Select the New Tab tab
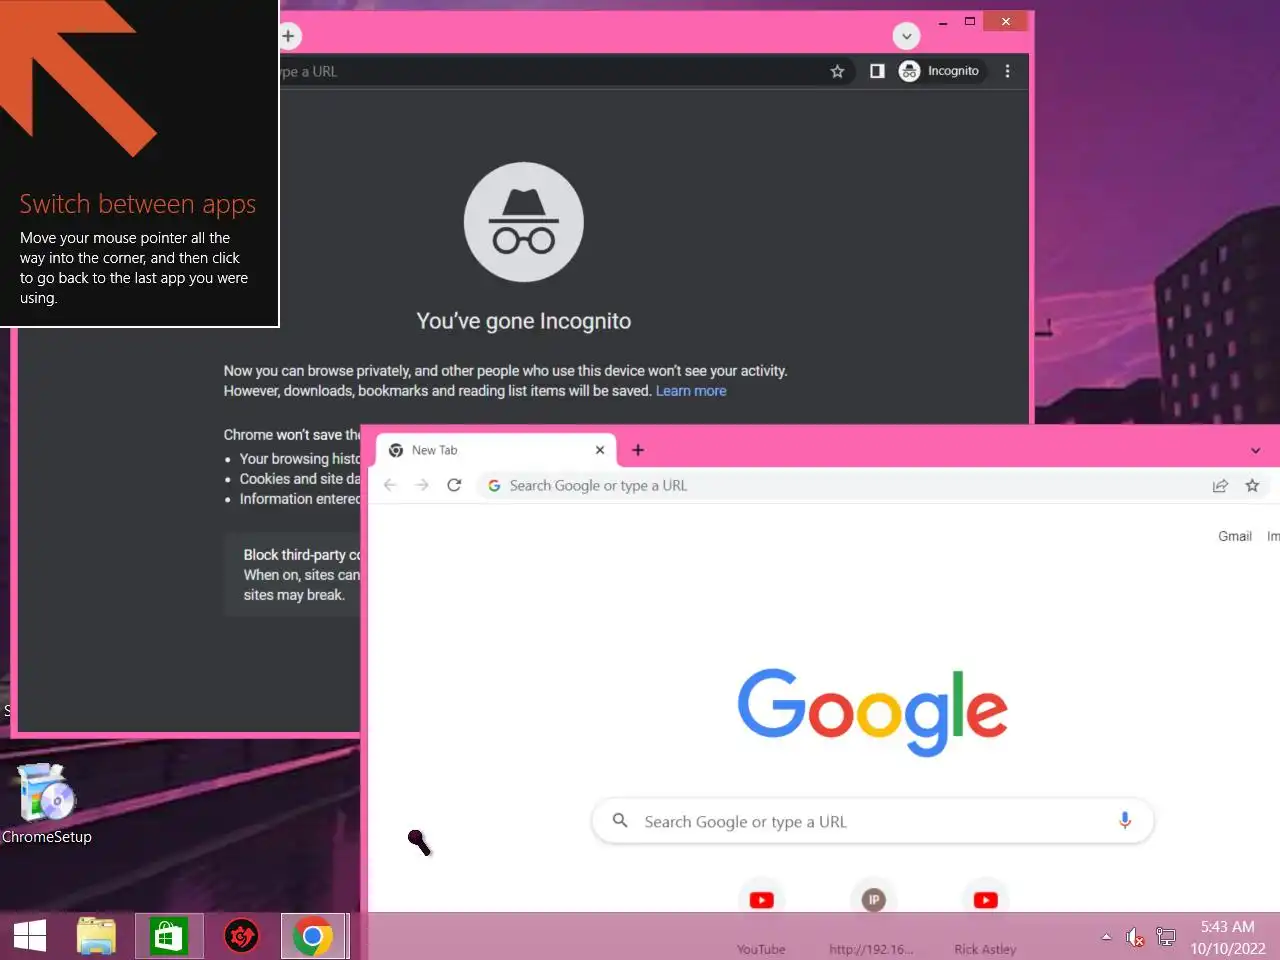Image resolution: width=1280 pixels, height=960 pixels. click(x=497, y=450)
